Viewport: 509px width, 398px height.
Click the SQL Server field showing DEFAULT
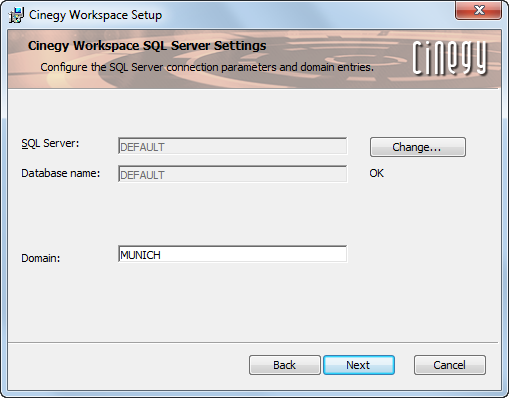pyautogui.click(x=232, y=146)
